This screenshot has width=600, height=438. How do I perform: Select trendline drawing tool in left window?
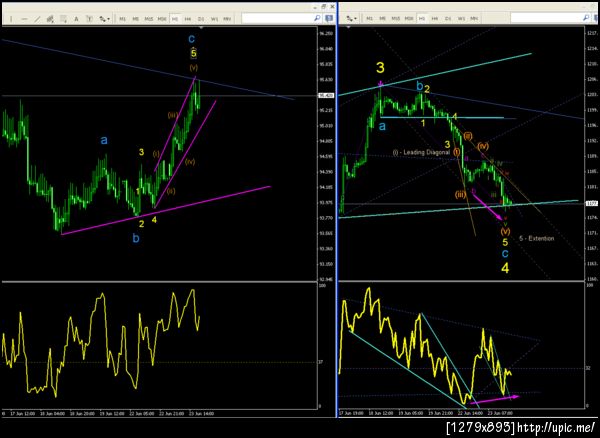[37, 18]
